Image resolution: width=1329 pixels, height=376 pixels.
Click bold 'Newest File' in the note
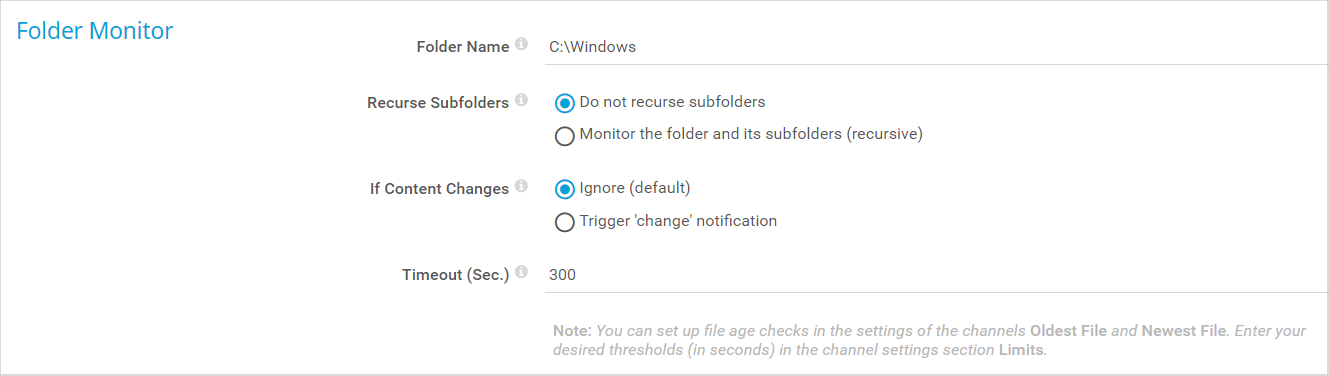[1182, 331]
